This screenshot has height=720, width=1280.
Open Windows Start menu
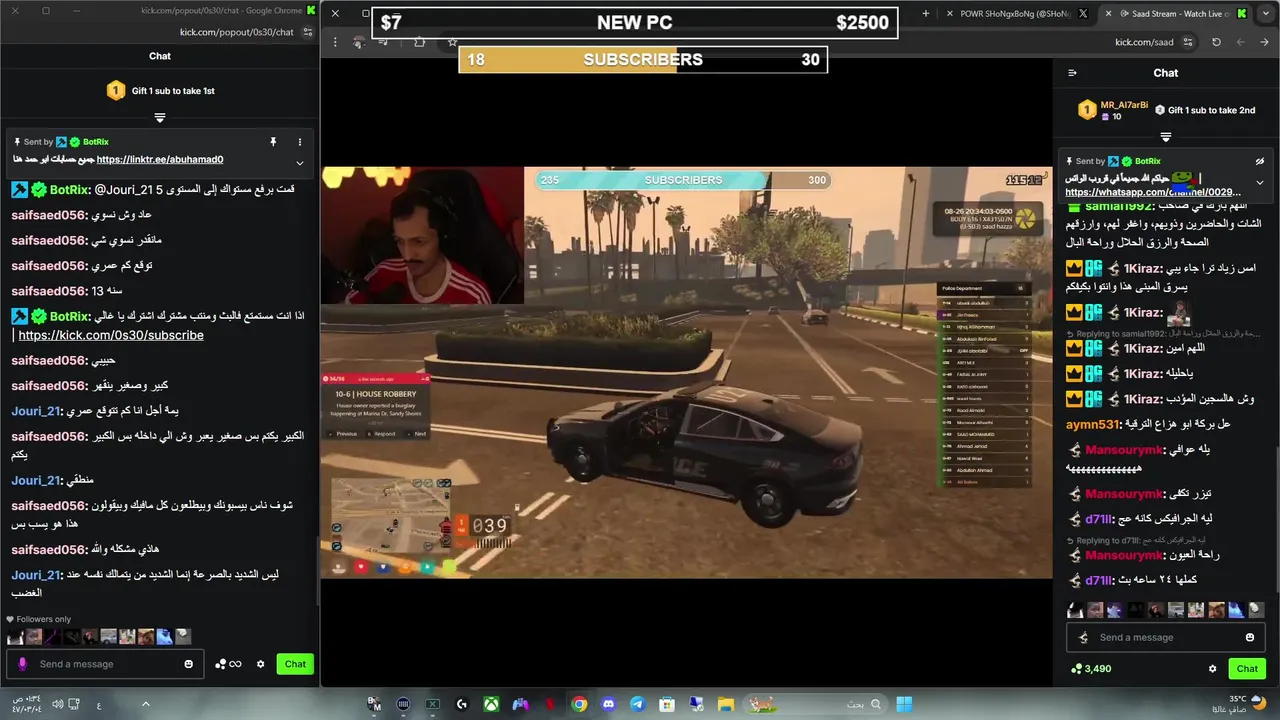click(904, 704)
